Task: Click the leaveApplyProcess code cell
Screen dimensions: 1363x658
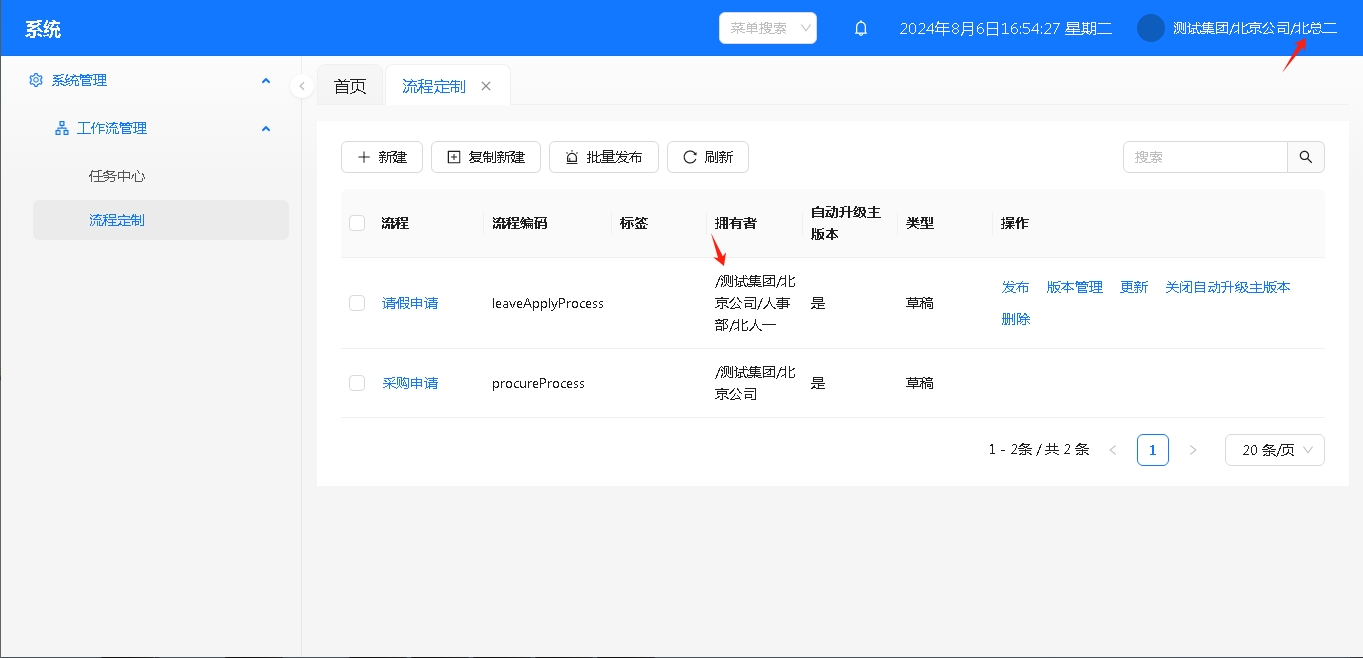Action: pyautogui.click(x=548, y=303)
